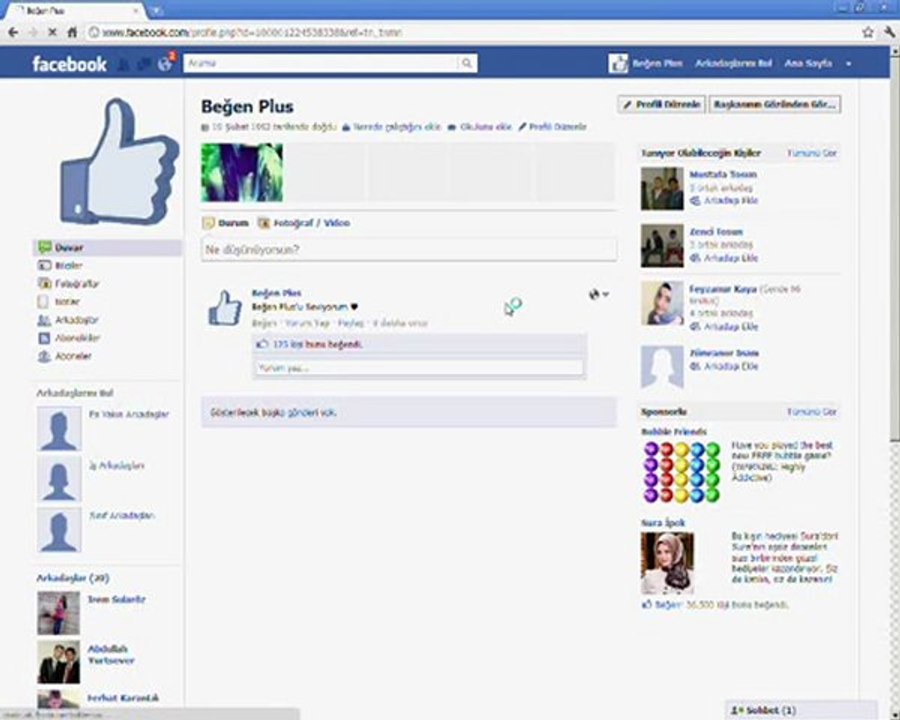This screenshot has height=720, width=900.
Task: Click the Arkadaşlar icon in sidebar
Action: 44,320
